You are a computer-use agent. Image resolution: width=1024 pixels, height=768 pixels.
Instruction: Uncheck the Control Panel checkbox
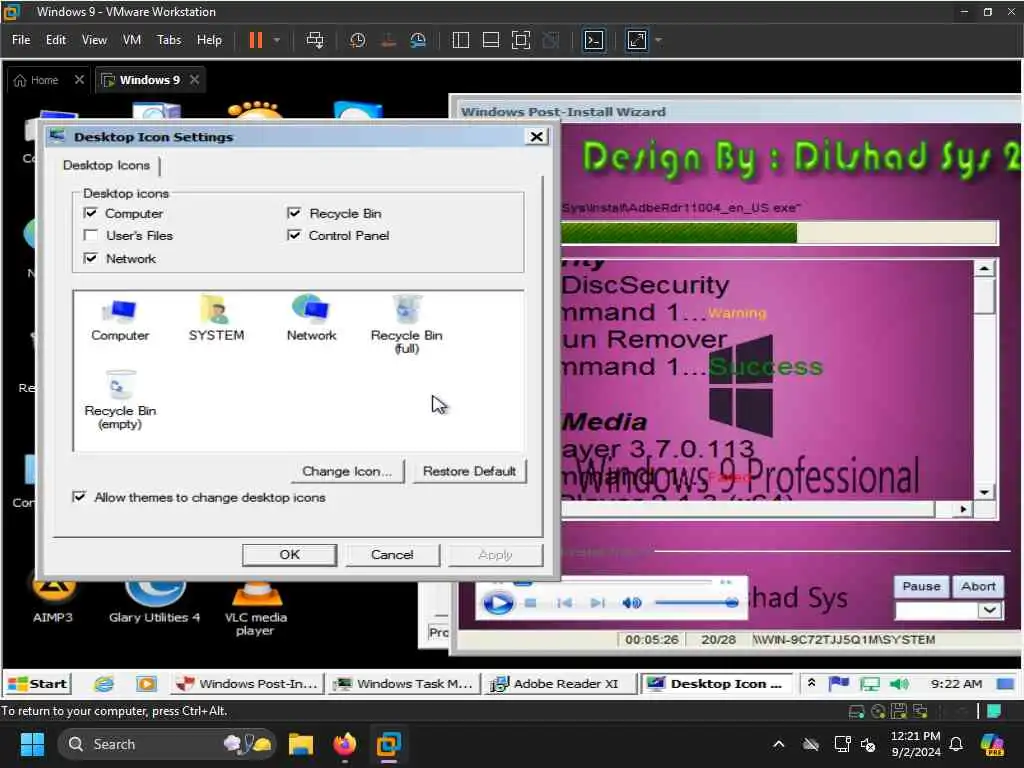(294, 235)
